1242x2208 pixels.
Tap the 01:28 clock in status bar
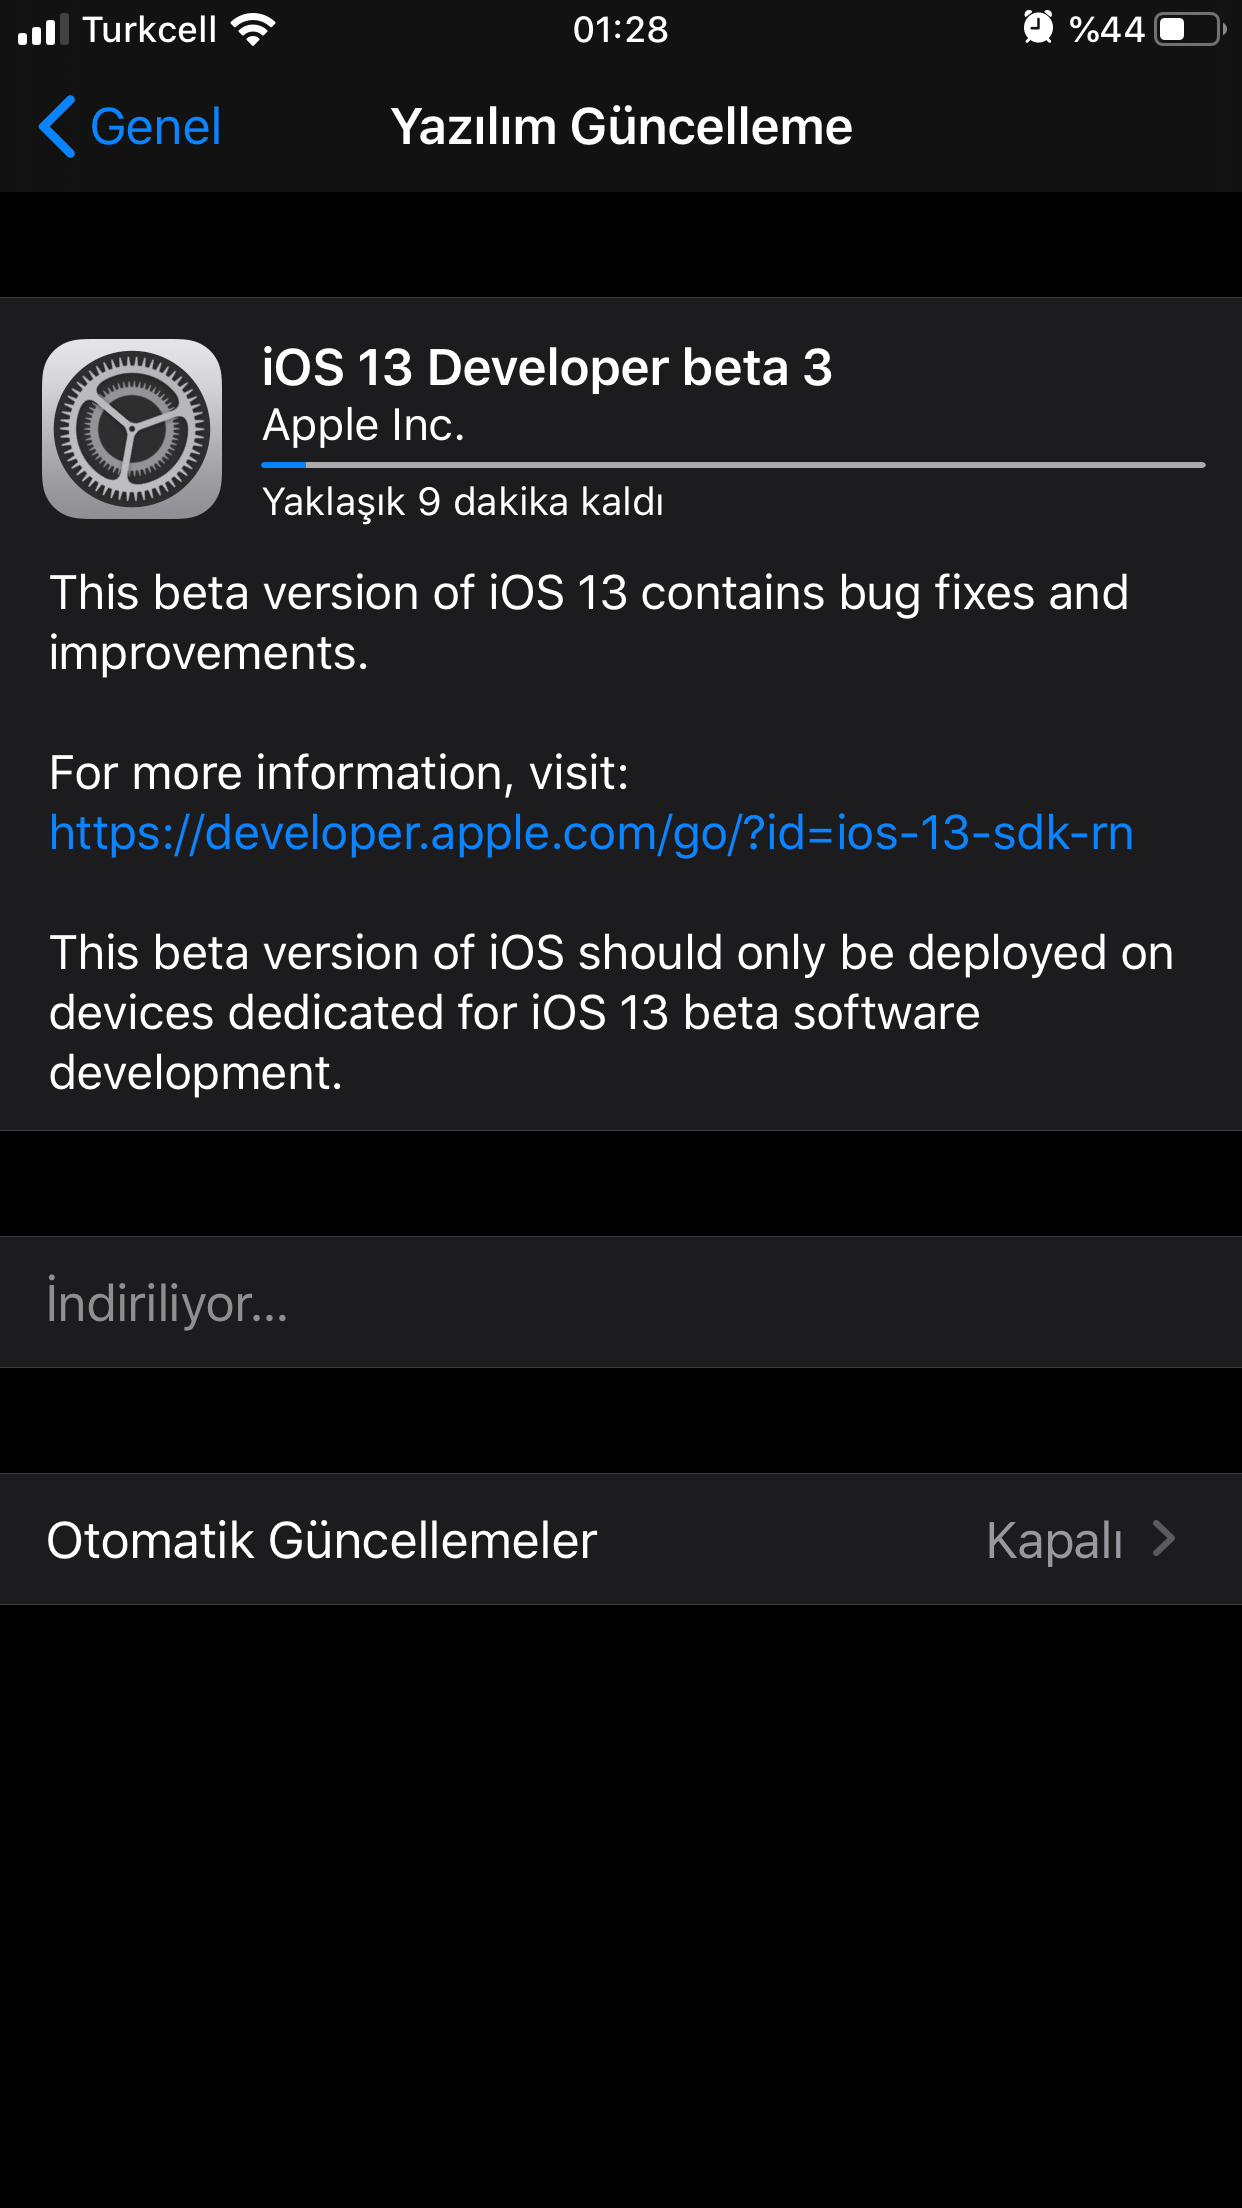(620, 30)
